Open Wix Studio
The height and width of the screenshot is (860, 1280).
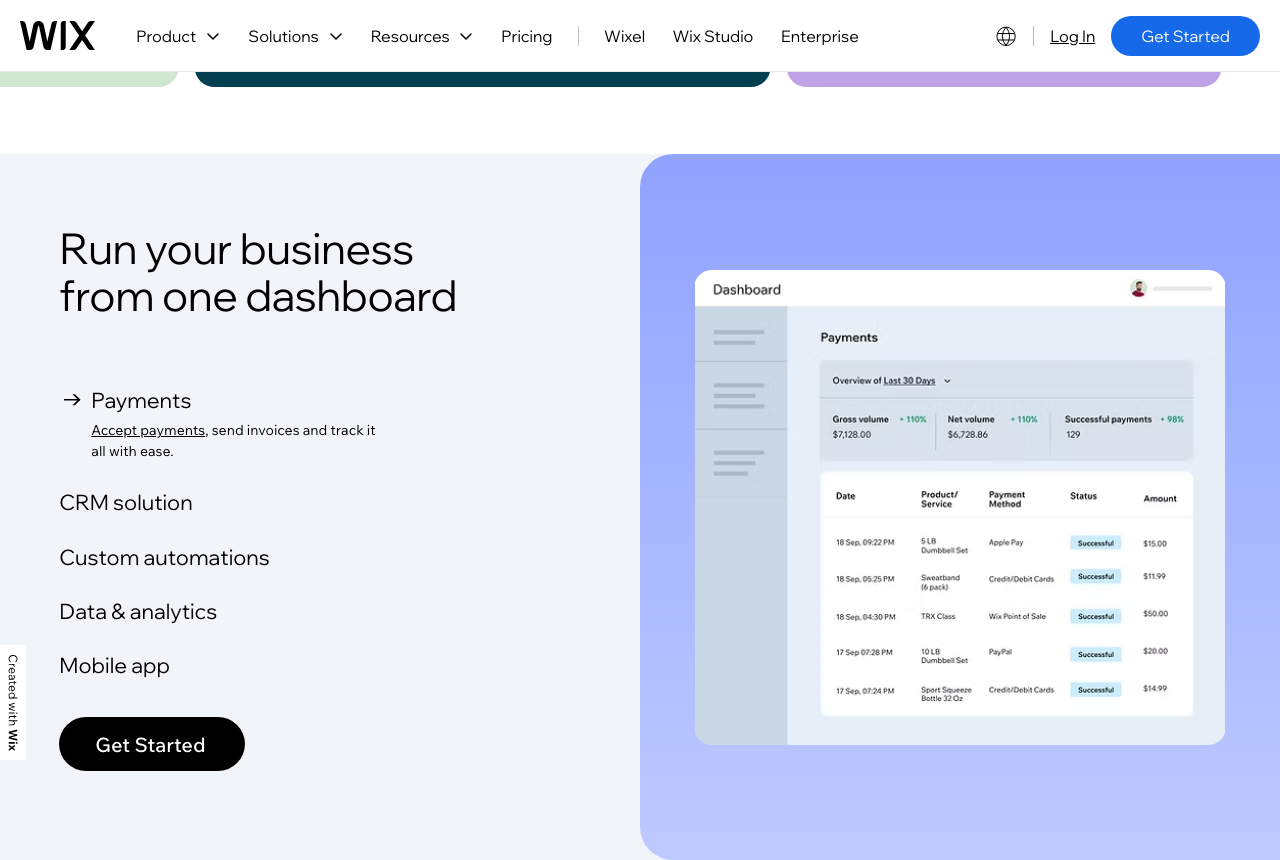click(713, 36)
